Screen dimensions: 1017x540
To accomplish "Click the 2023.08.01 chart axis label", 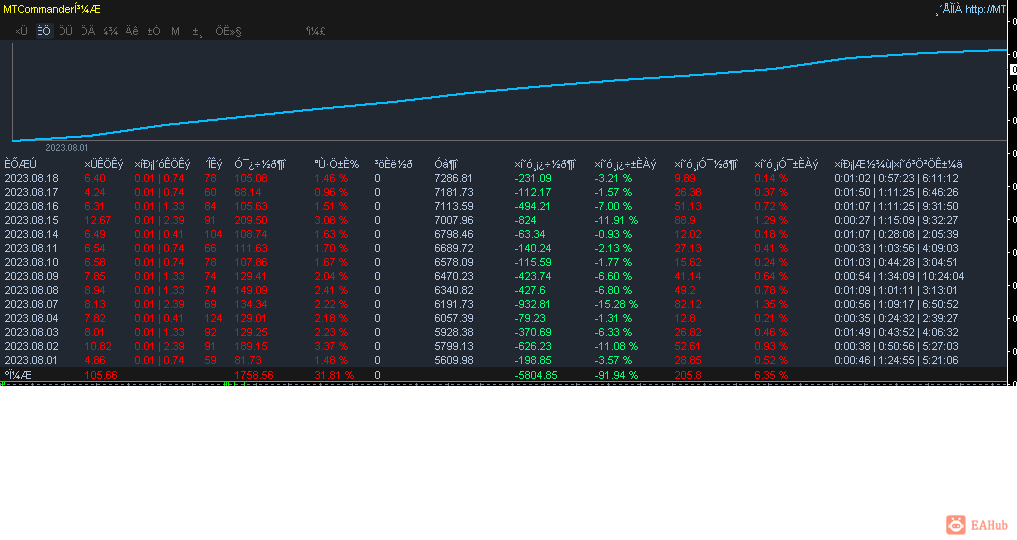I will pos(67,148).
